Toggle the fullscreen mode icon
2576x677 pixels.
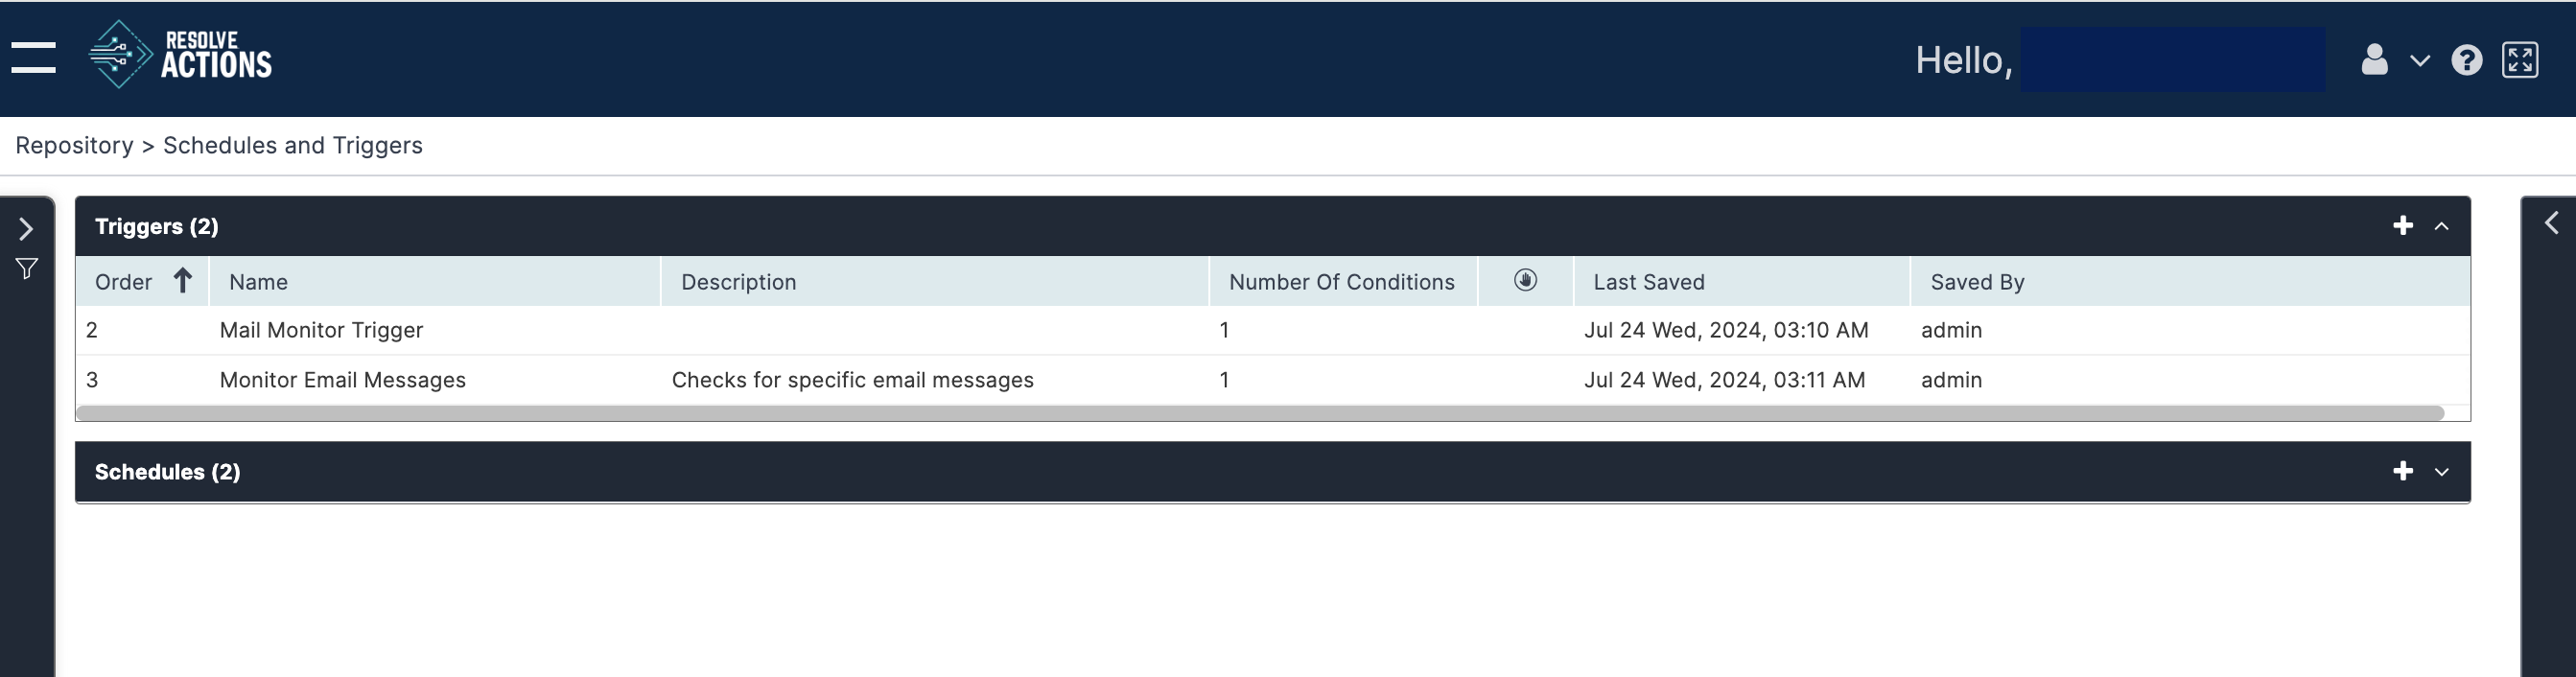click(x=2520, y=60)
